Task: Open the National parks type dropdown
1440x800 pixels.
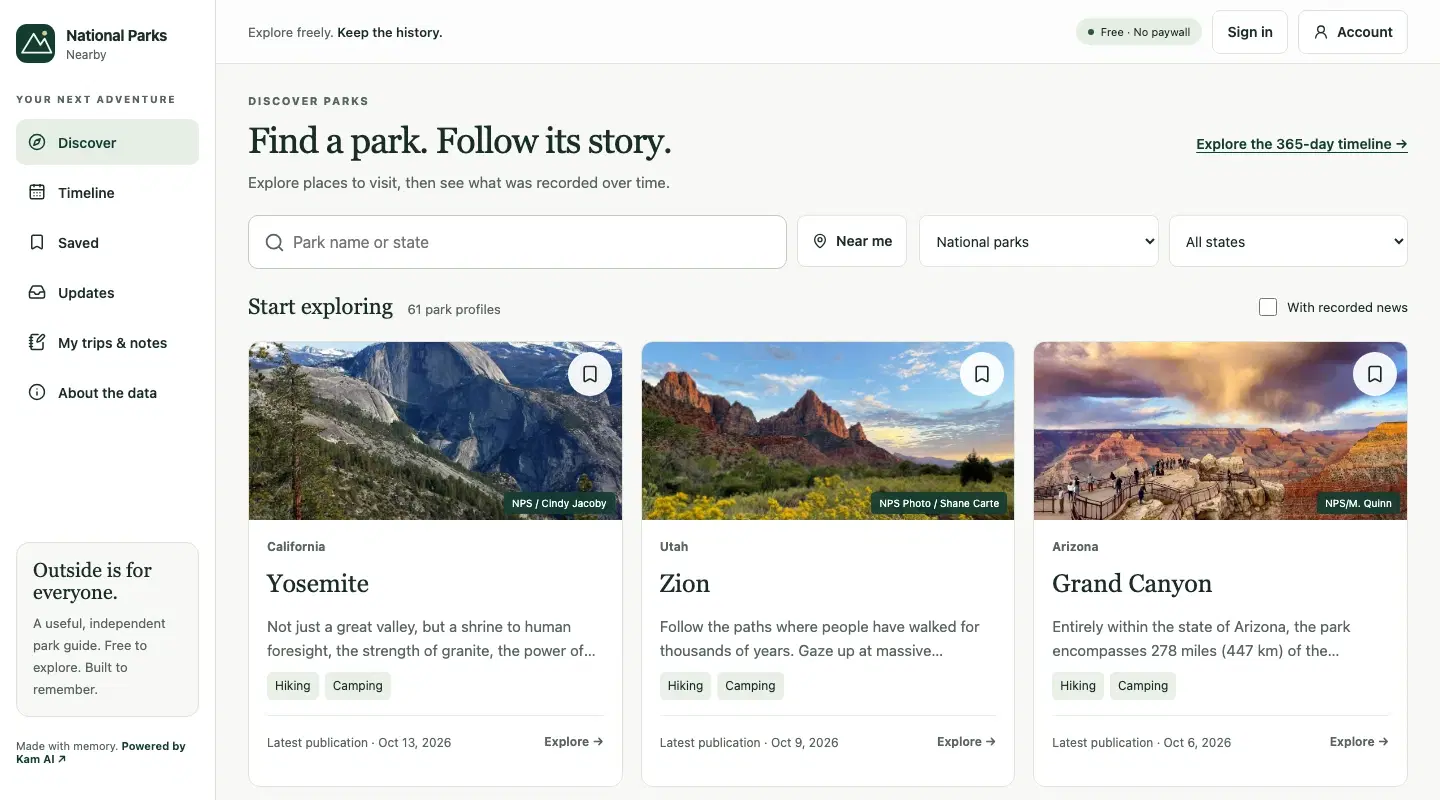Action: tap(1038, 241)
